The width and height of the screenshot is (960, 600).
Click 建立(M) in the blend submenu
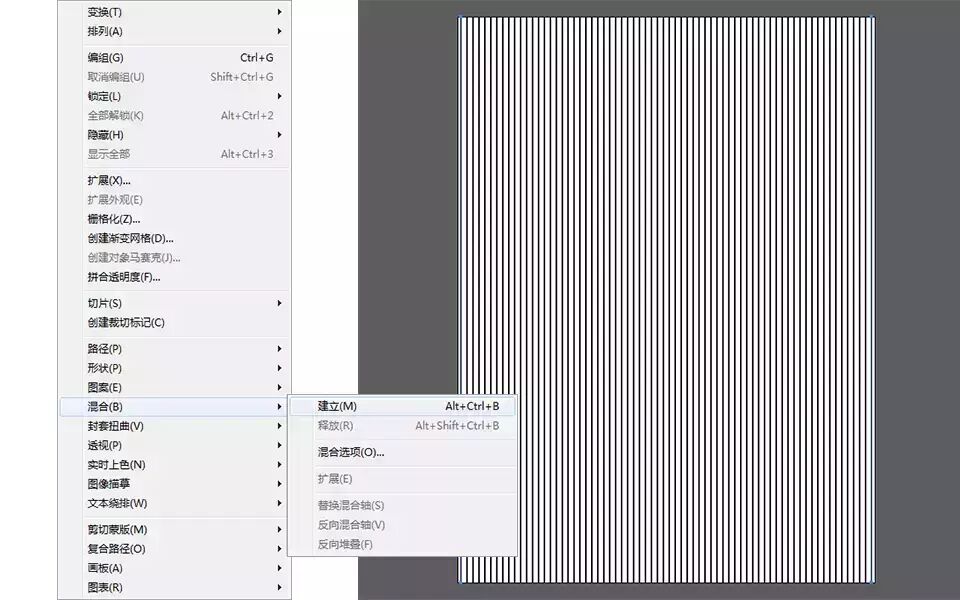point(402,406)
